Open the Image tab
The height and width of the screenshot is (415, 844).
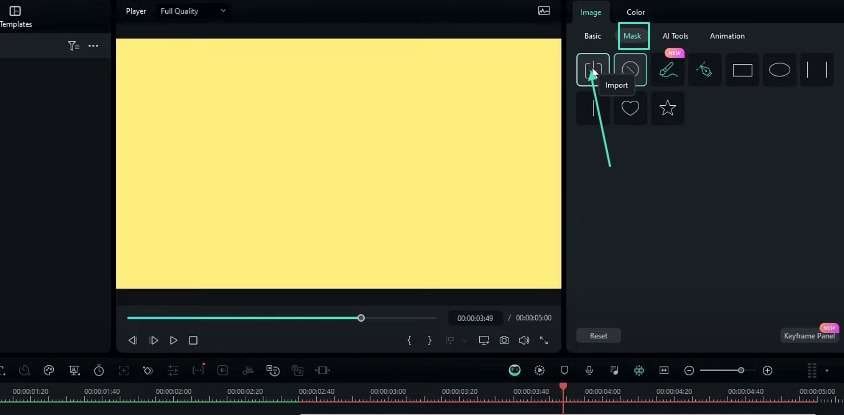click(590, 12)
